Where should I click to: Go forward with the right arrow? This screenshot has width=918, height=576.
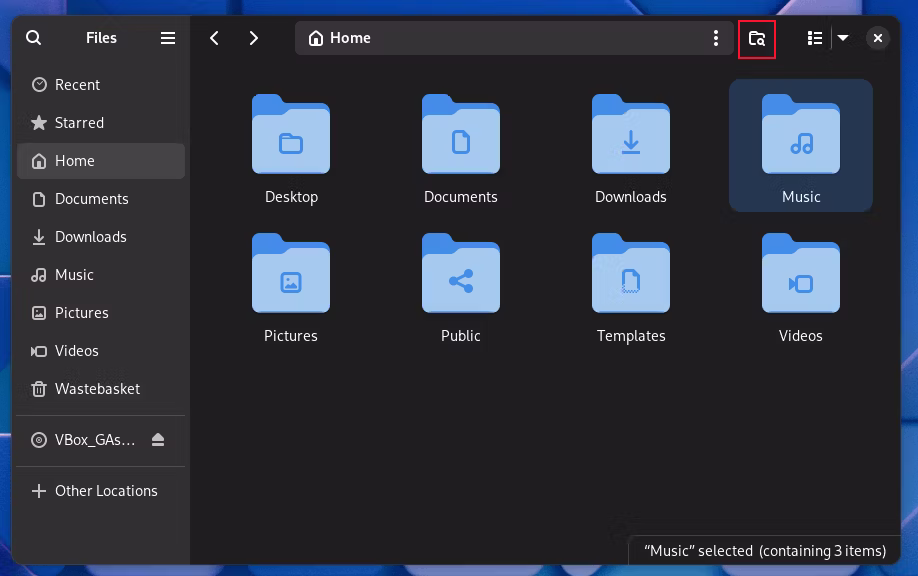pos(254,38)
